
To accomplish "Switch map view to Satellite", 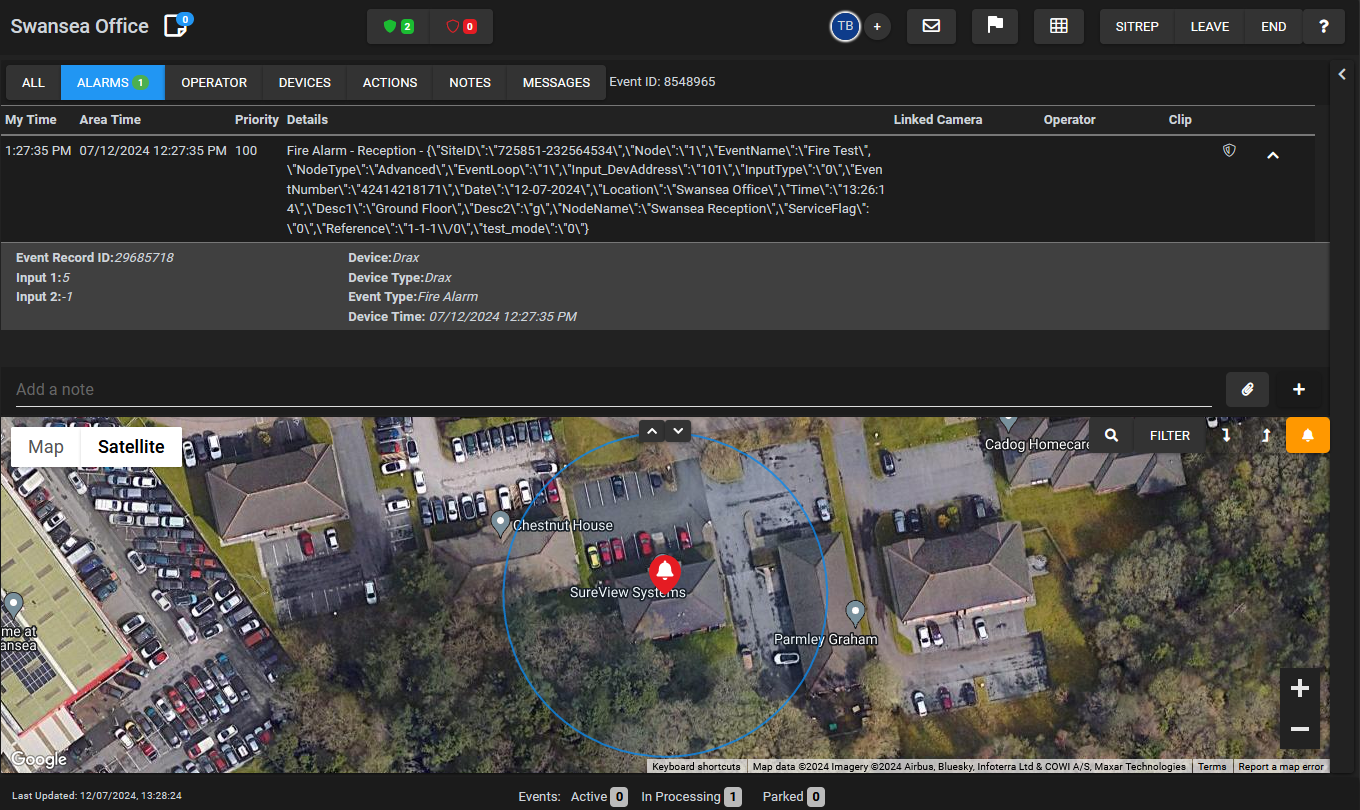I will pos(131,447).
